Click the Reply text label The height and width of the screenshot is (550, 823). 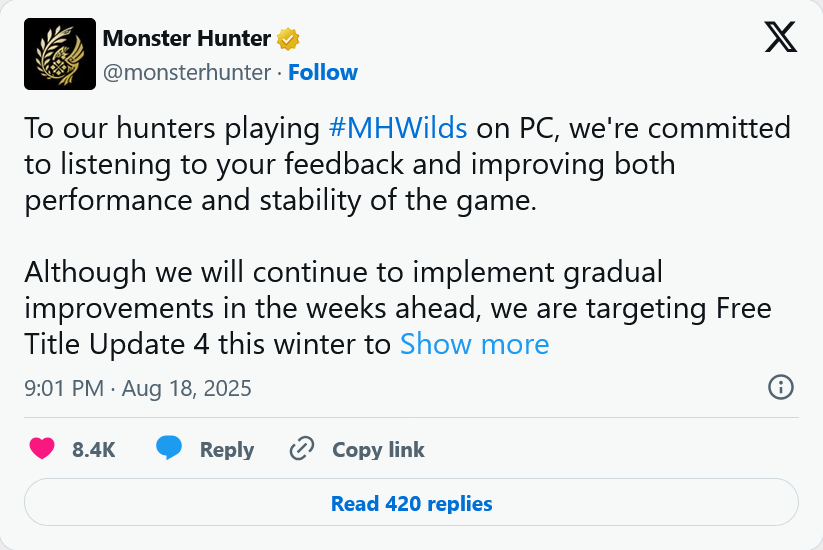point(227,450)
